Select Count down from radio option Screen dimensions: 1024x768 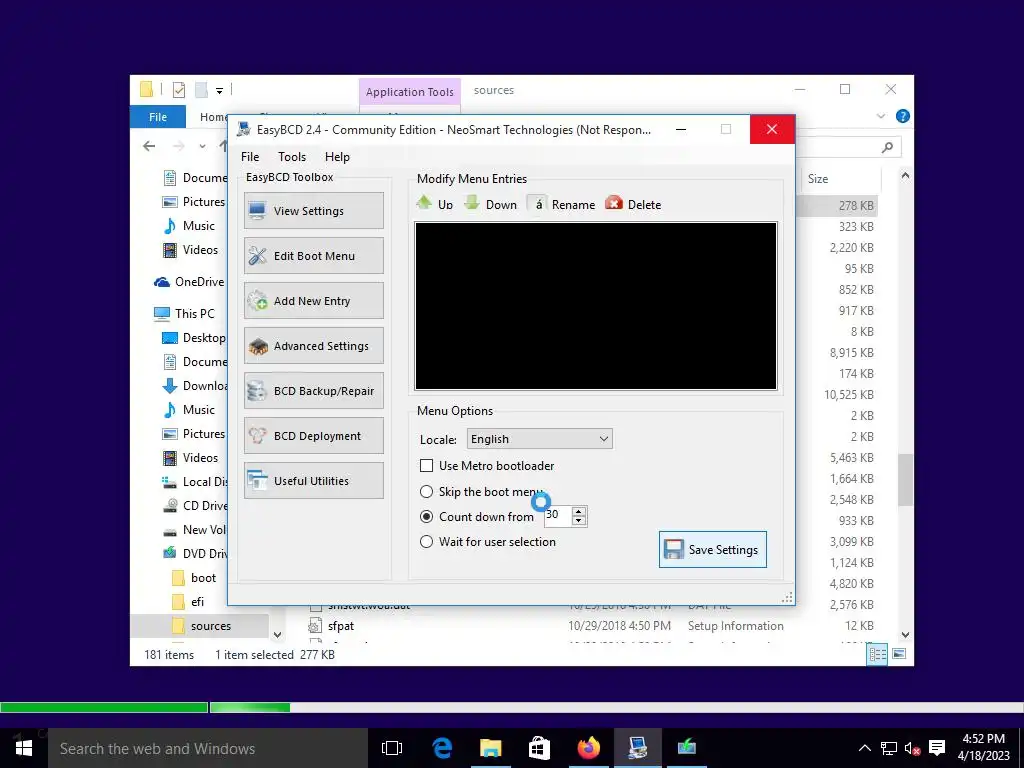click(426, 517)
